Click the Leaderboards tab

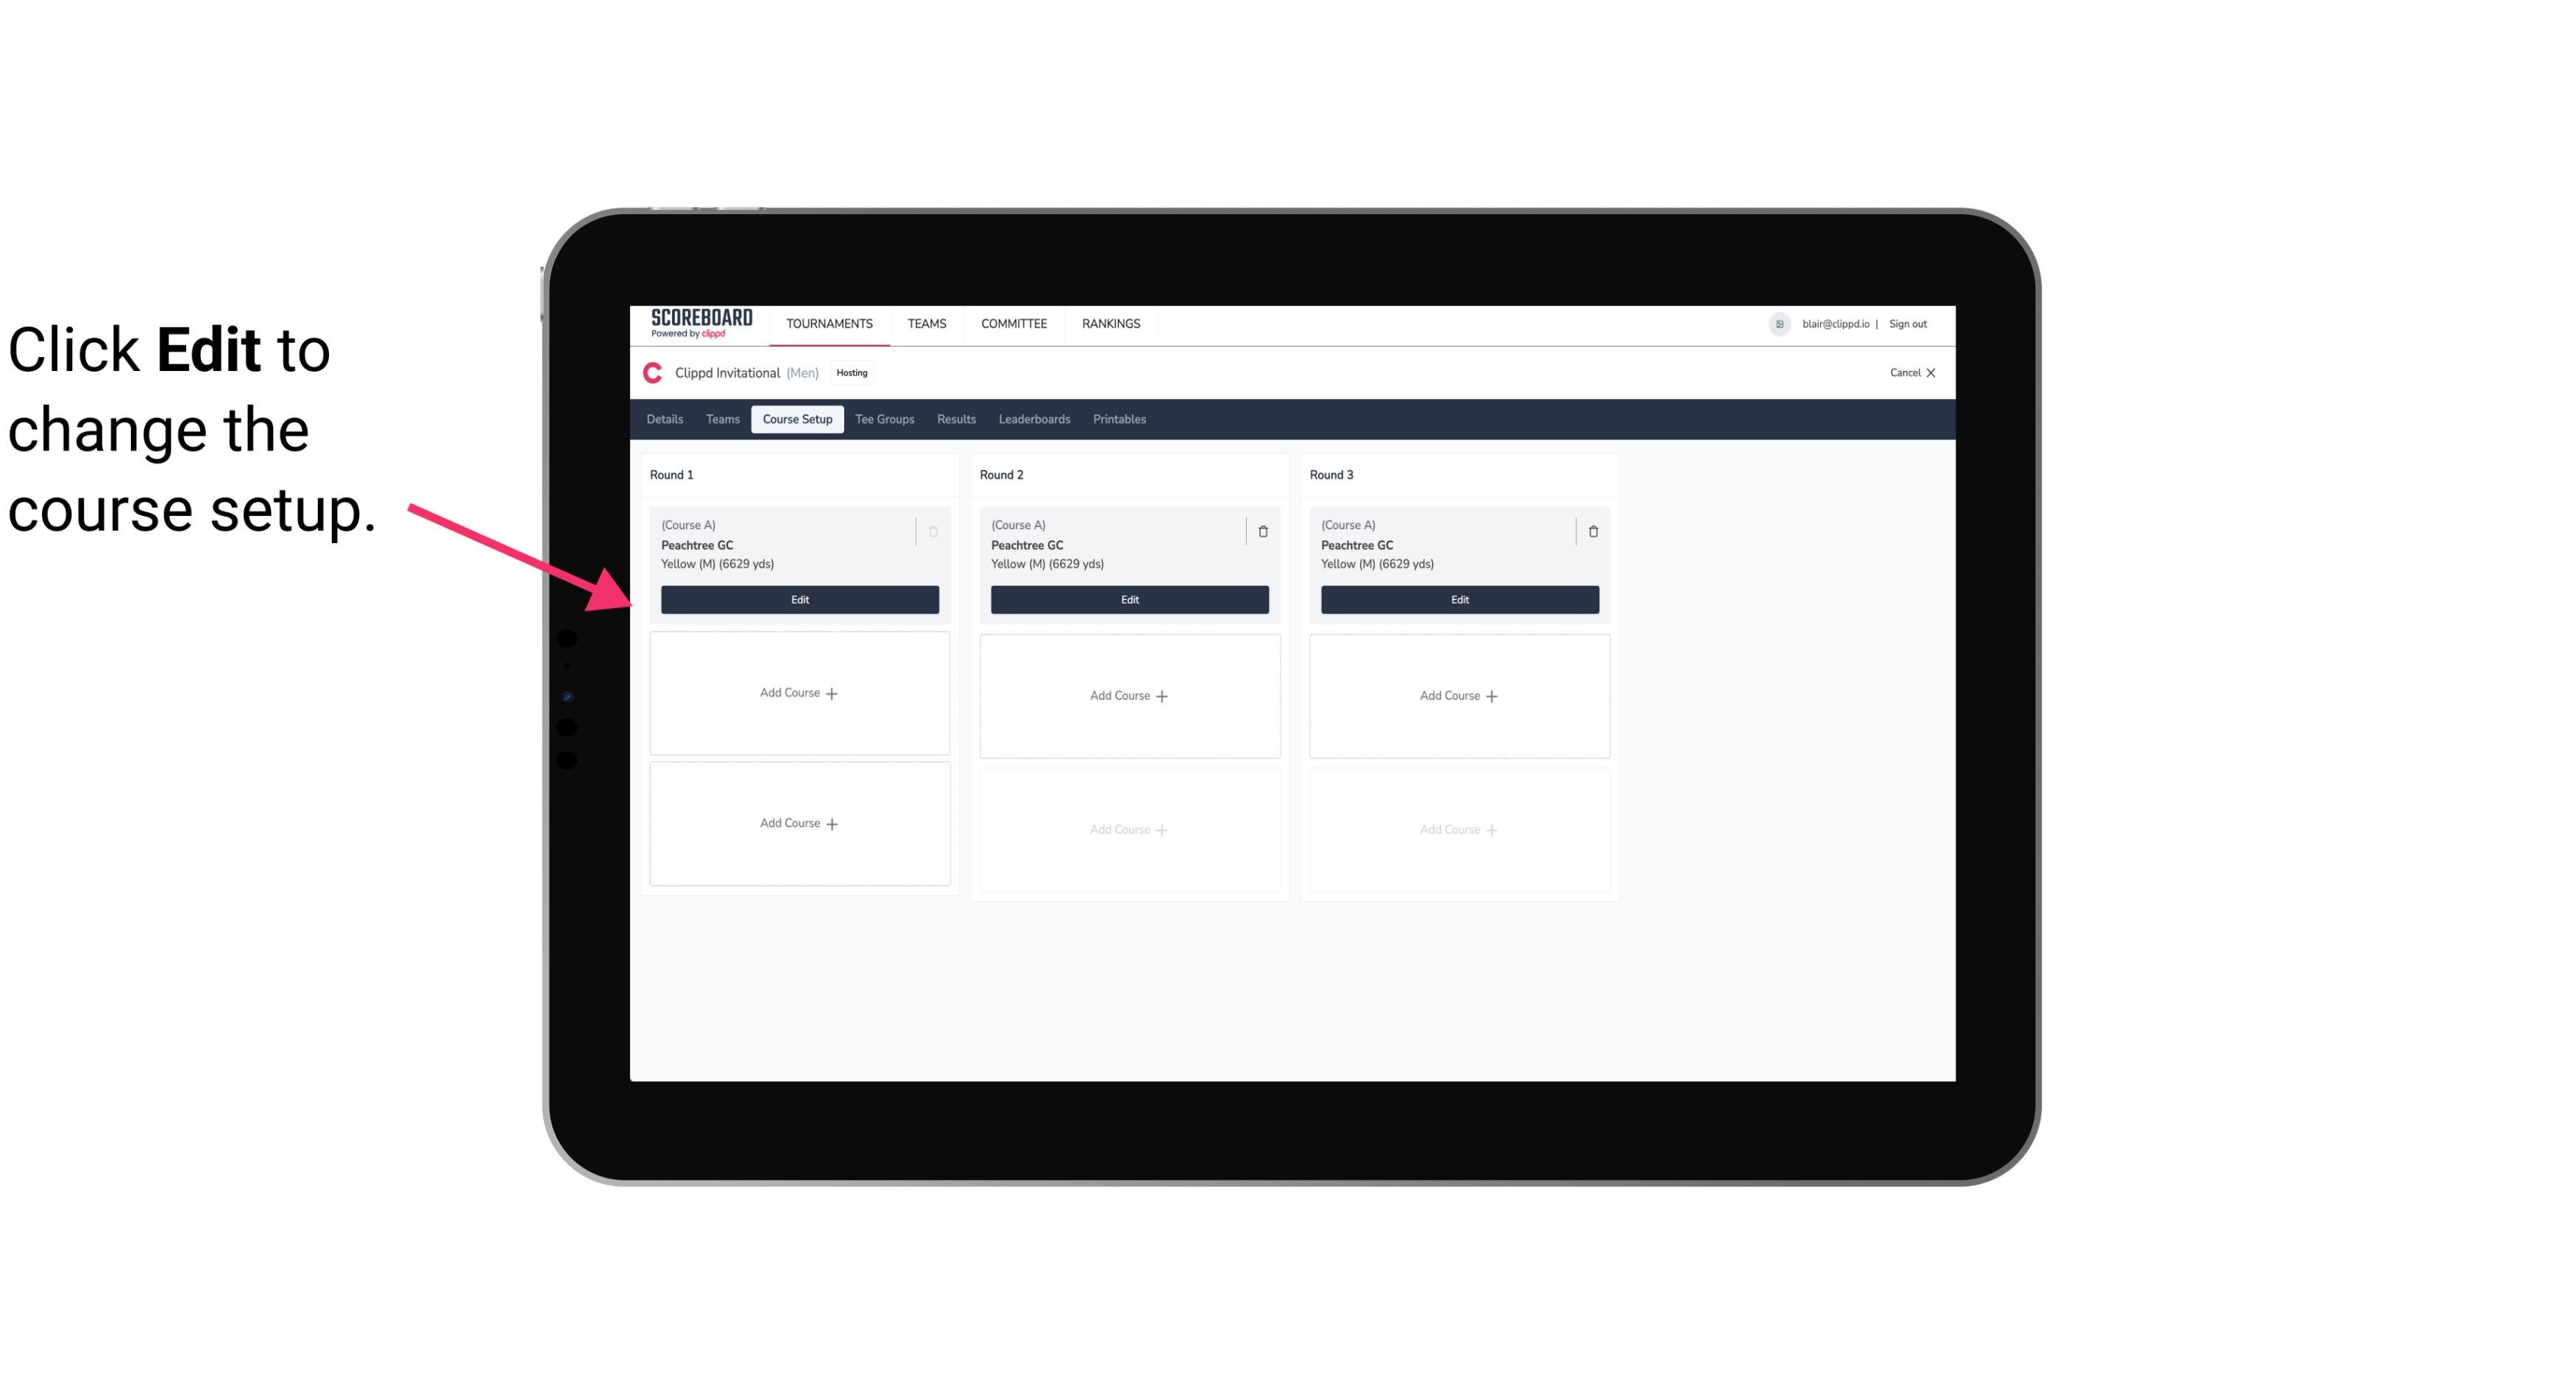click(1034, 418)
